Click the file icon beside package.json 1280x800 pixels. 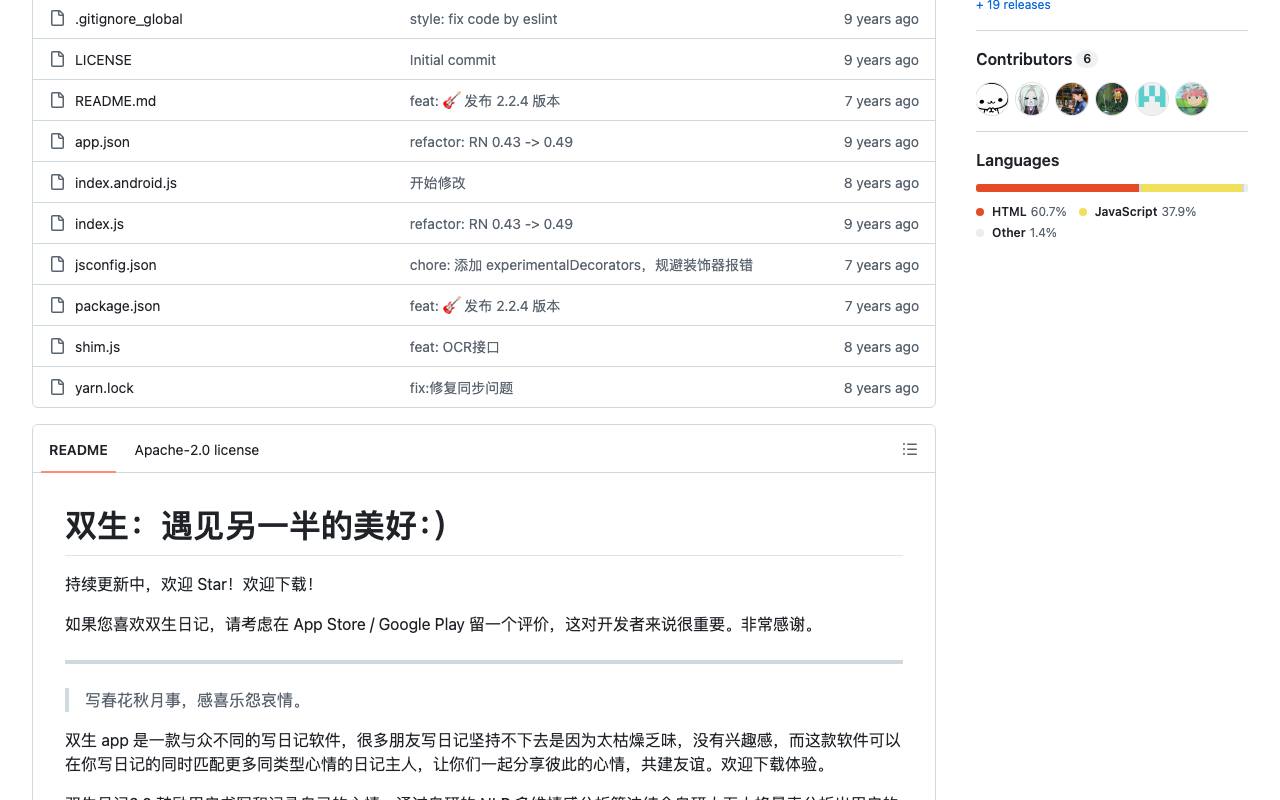pos(57,305)
